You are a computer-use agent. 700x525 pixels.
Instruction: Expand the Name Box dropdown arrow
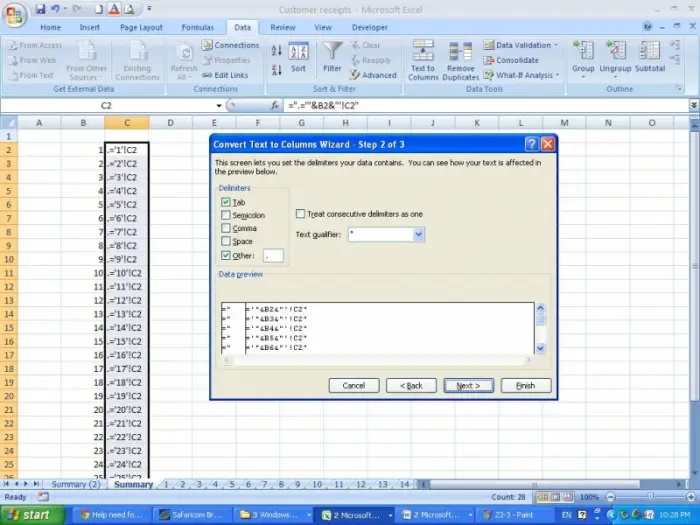click(219, 106)
